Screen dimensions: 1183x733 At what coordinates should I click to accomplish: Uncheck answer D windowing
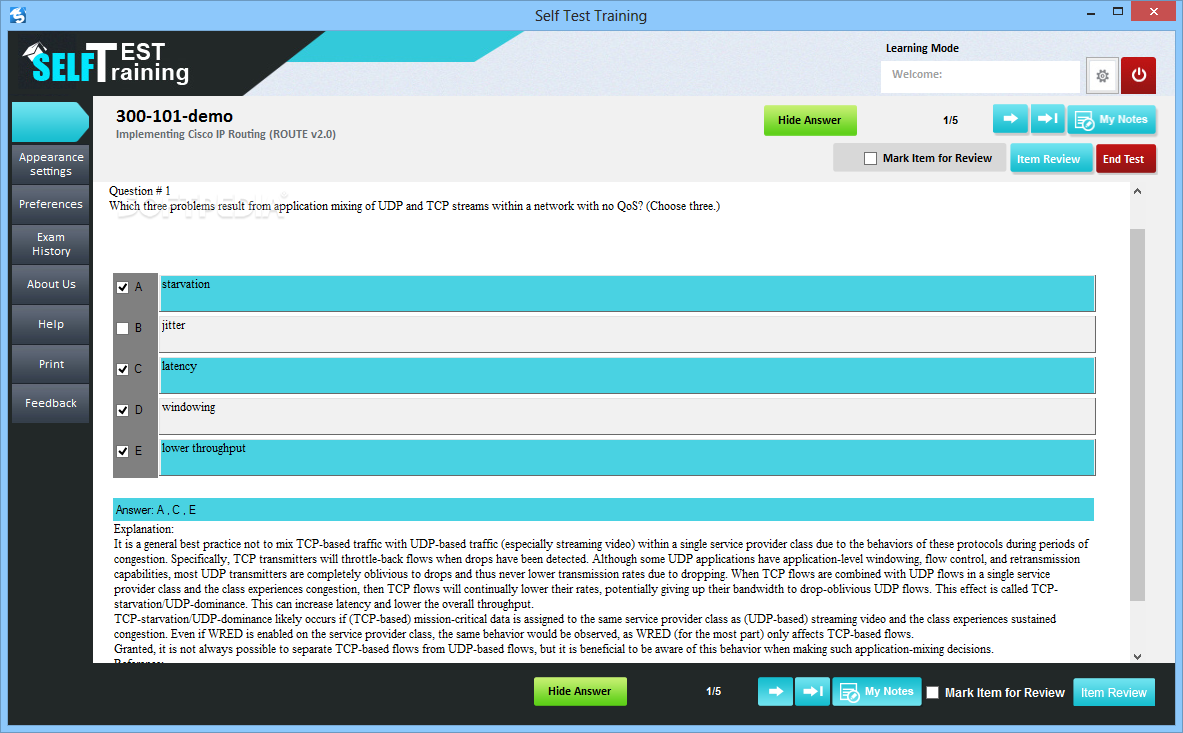(122, 410)
